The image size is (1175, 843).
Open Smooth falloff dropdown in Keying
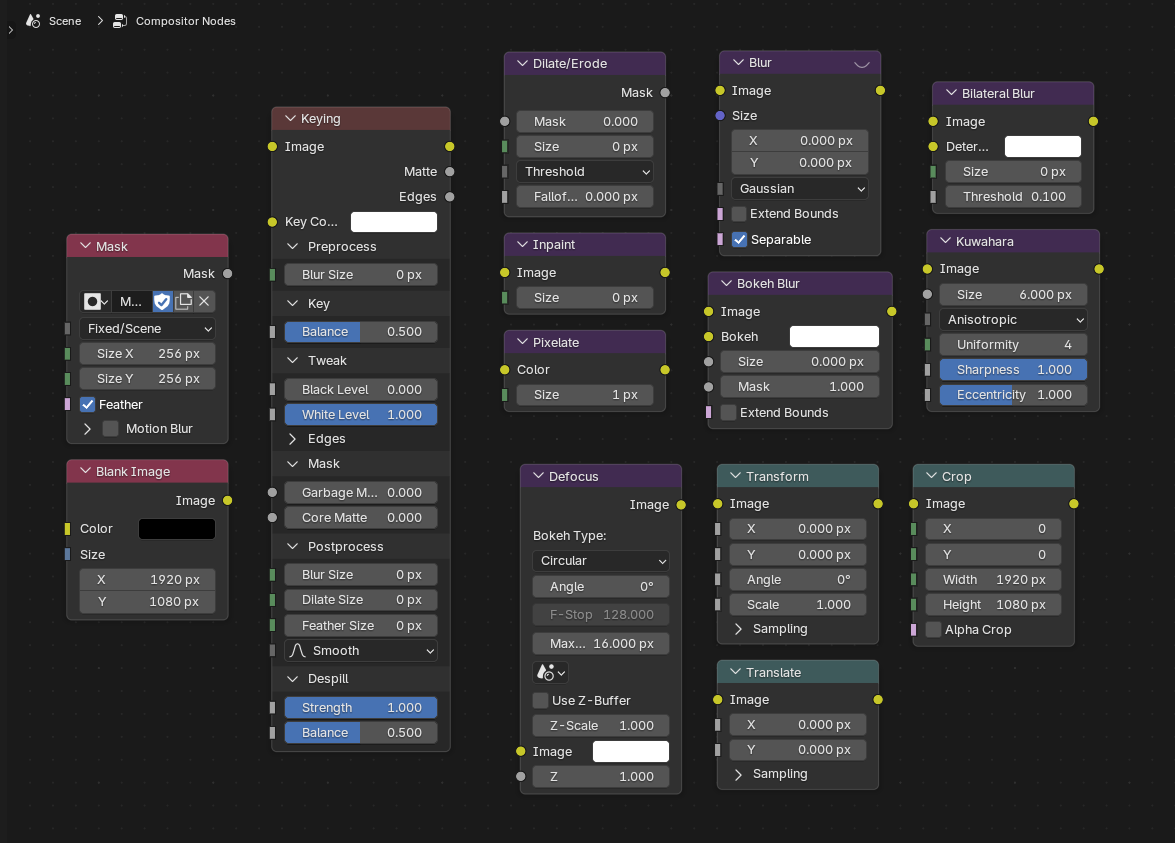360,650
